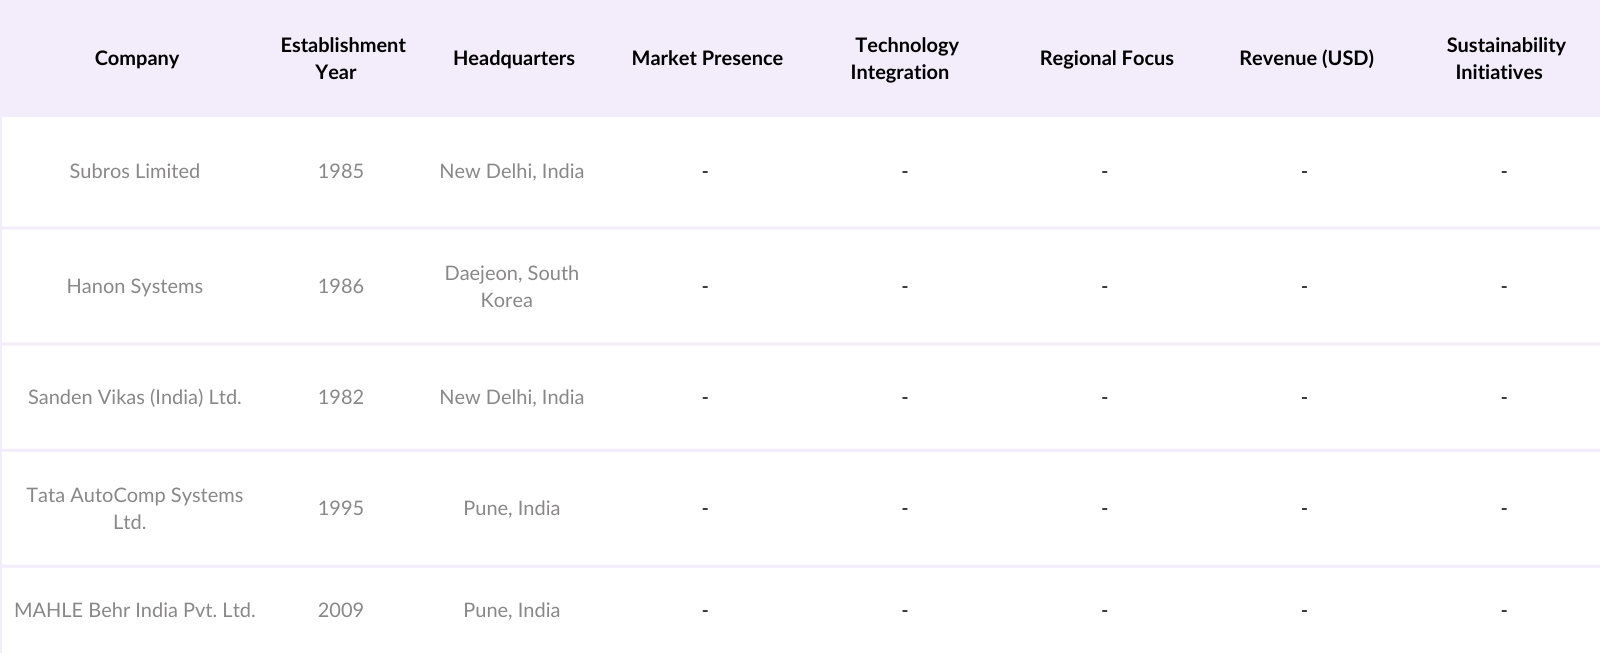Select the Establishment Year column header
Image resolution: width=1600 pixels, height=653 pixels.
(342, 58)
